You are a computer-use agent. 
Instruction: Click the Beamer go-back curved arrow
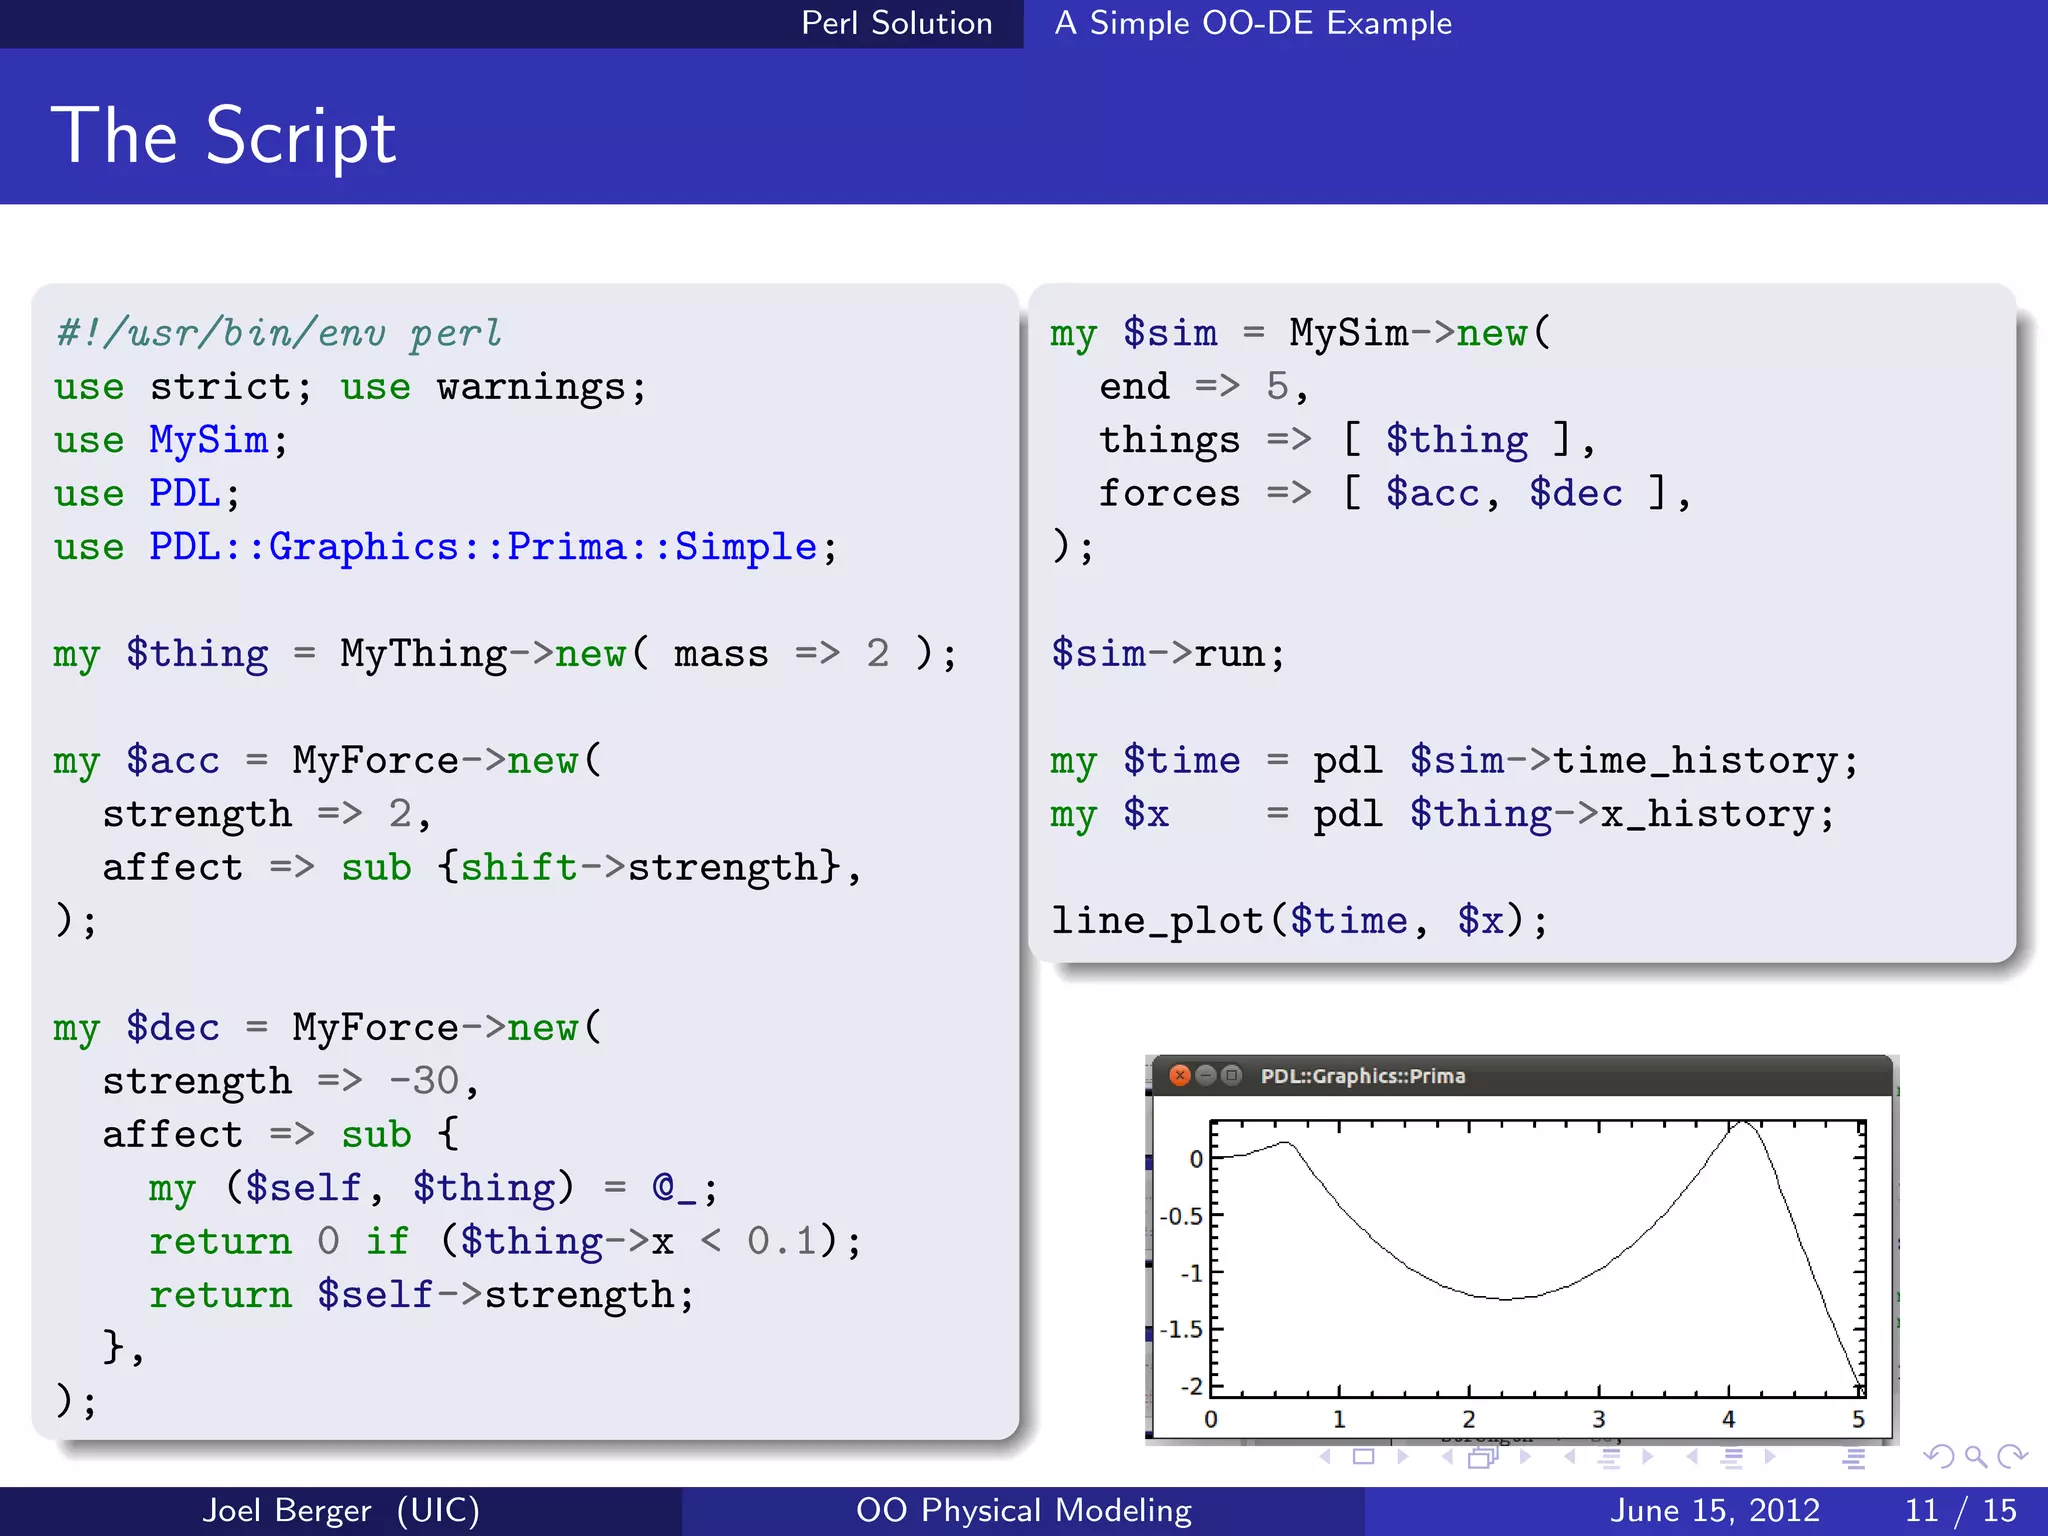(x=1939, y=1457)
